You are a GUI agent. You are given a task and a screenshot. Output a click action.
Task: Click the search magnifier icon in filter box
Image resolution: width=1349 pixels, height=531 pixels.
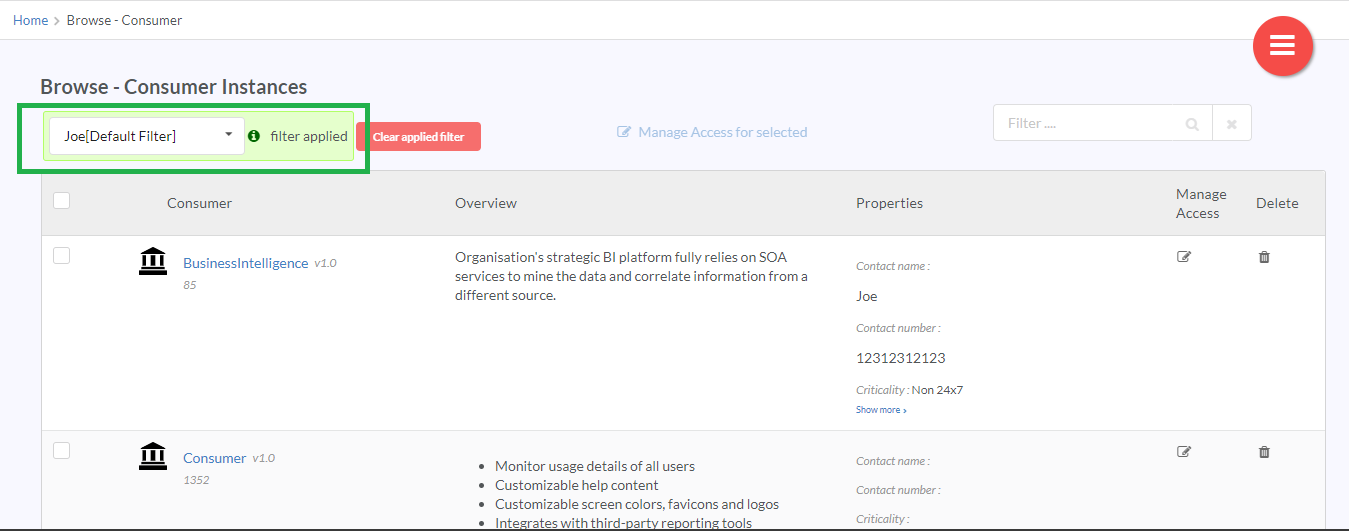click(x=1192, y=124)
